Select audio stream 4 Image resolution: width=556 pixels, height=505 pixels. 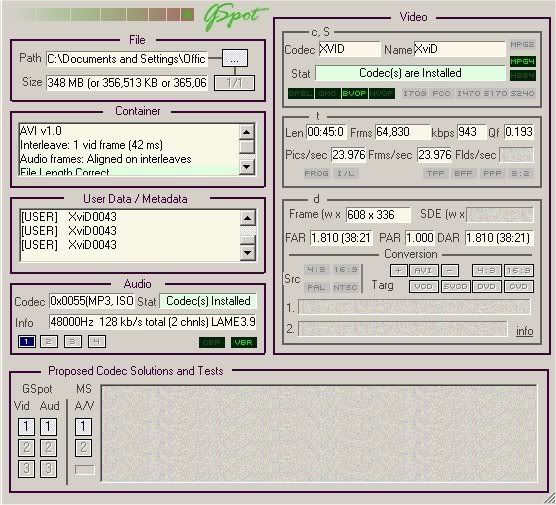point(97,342)
